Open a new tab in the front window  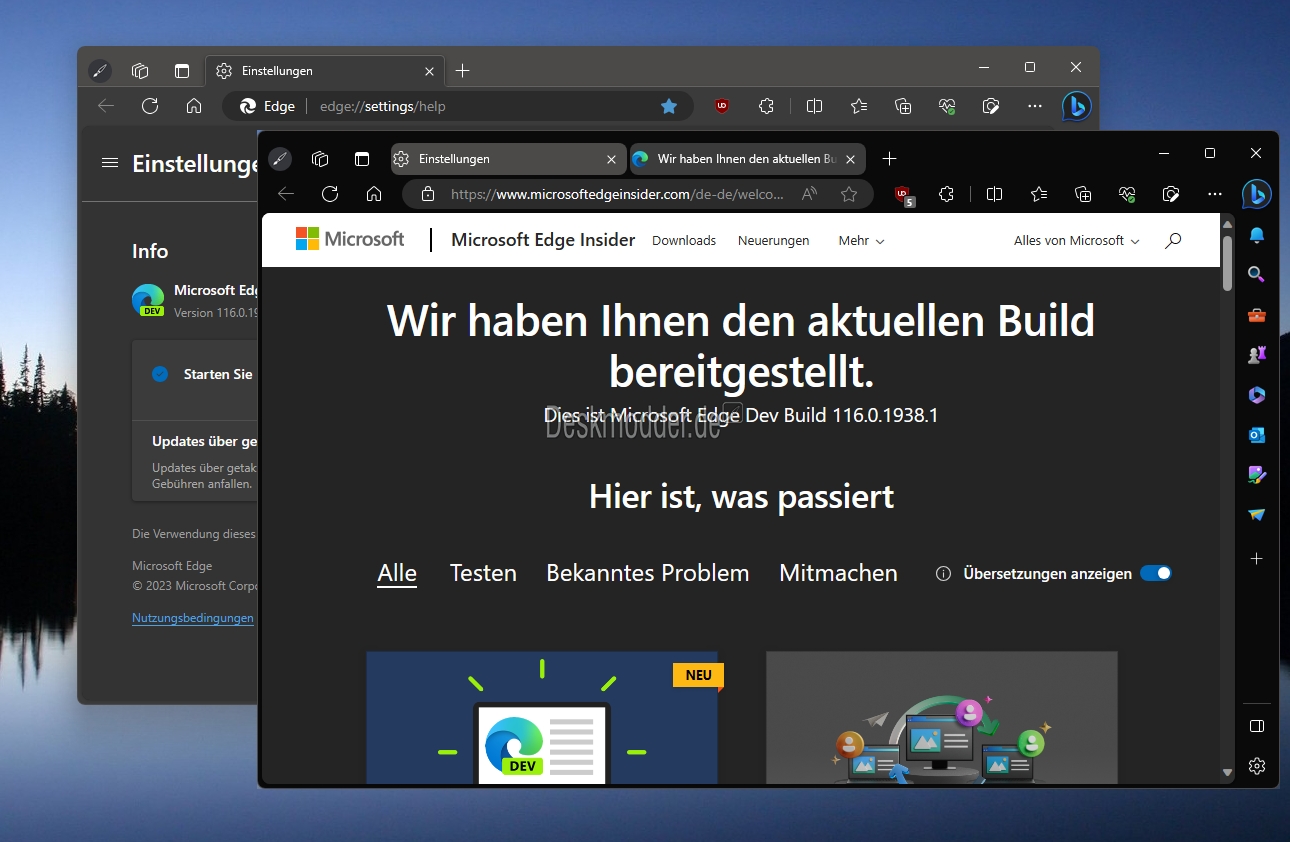(x=890, y=159)
